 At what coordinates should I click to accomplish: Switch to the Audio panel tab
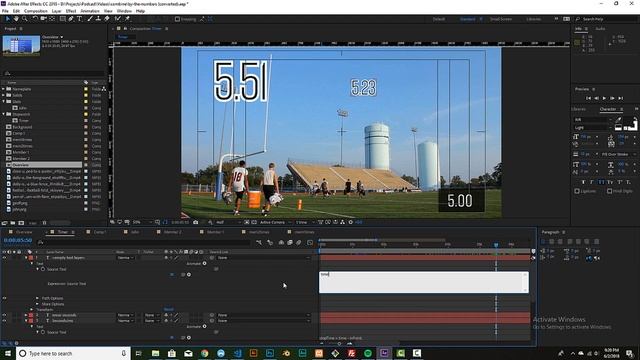600,29
